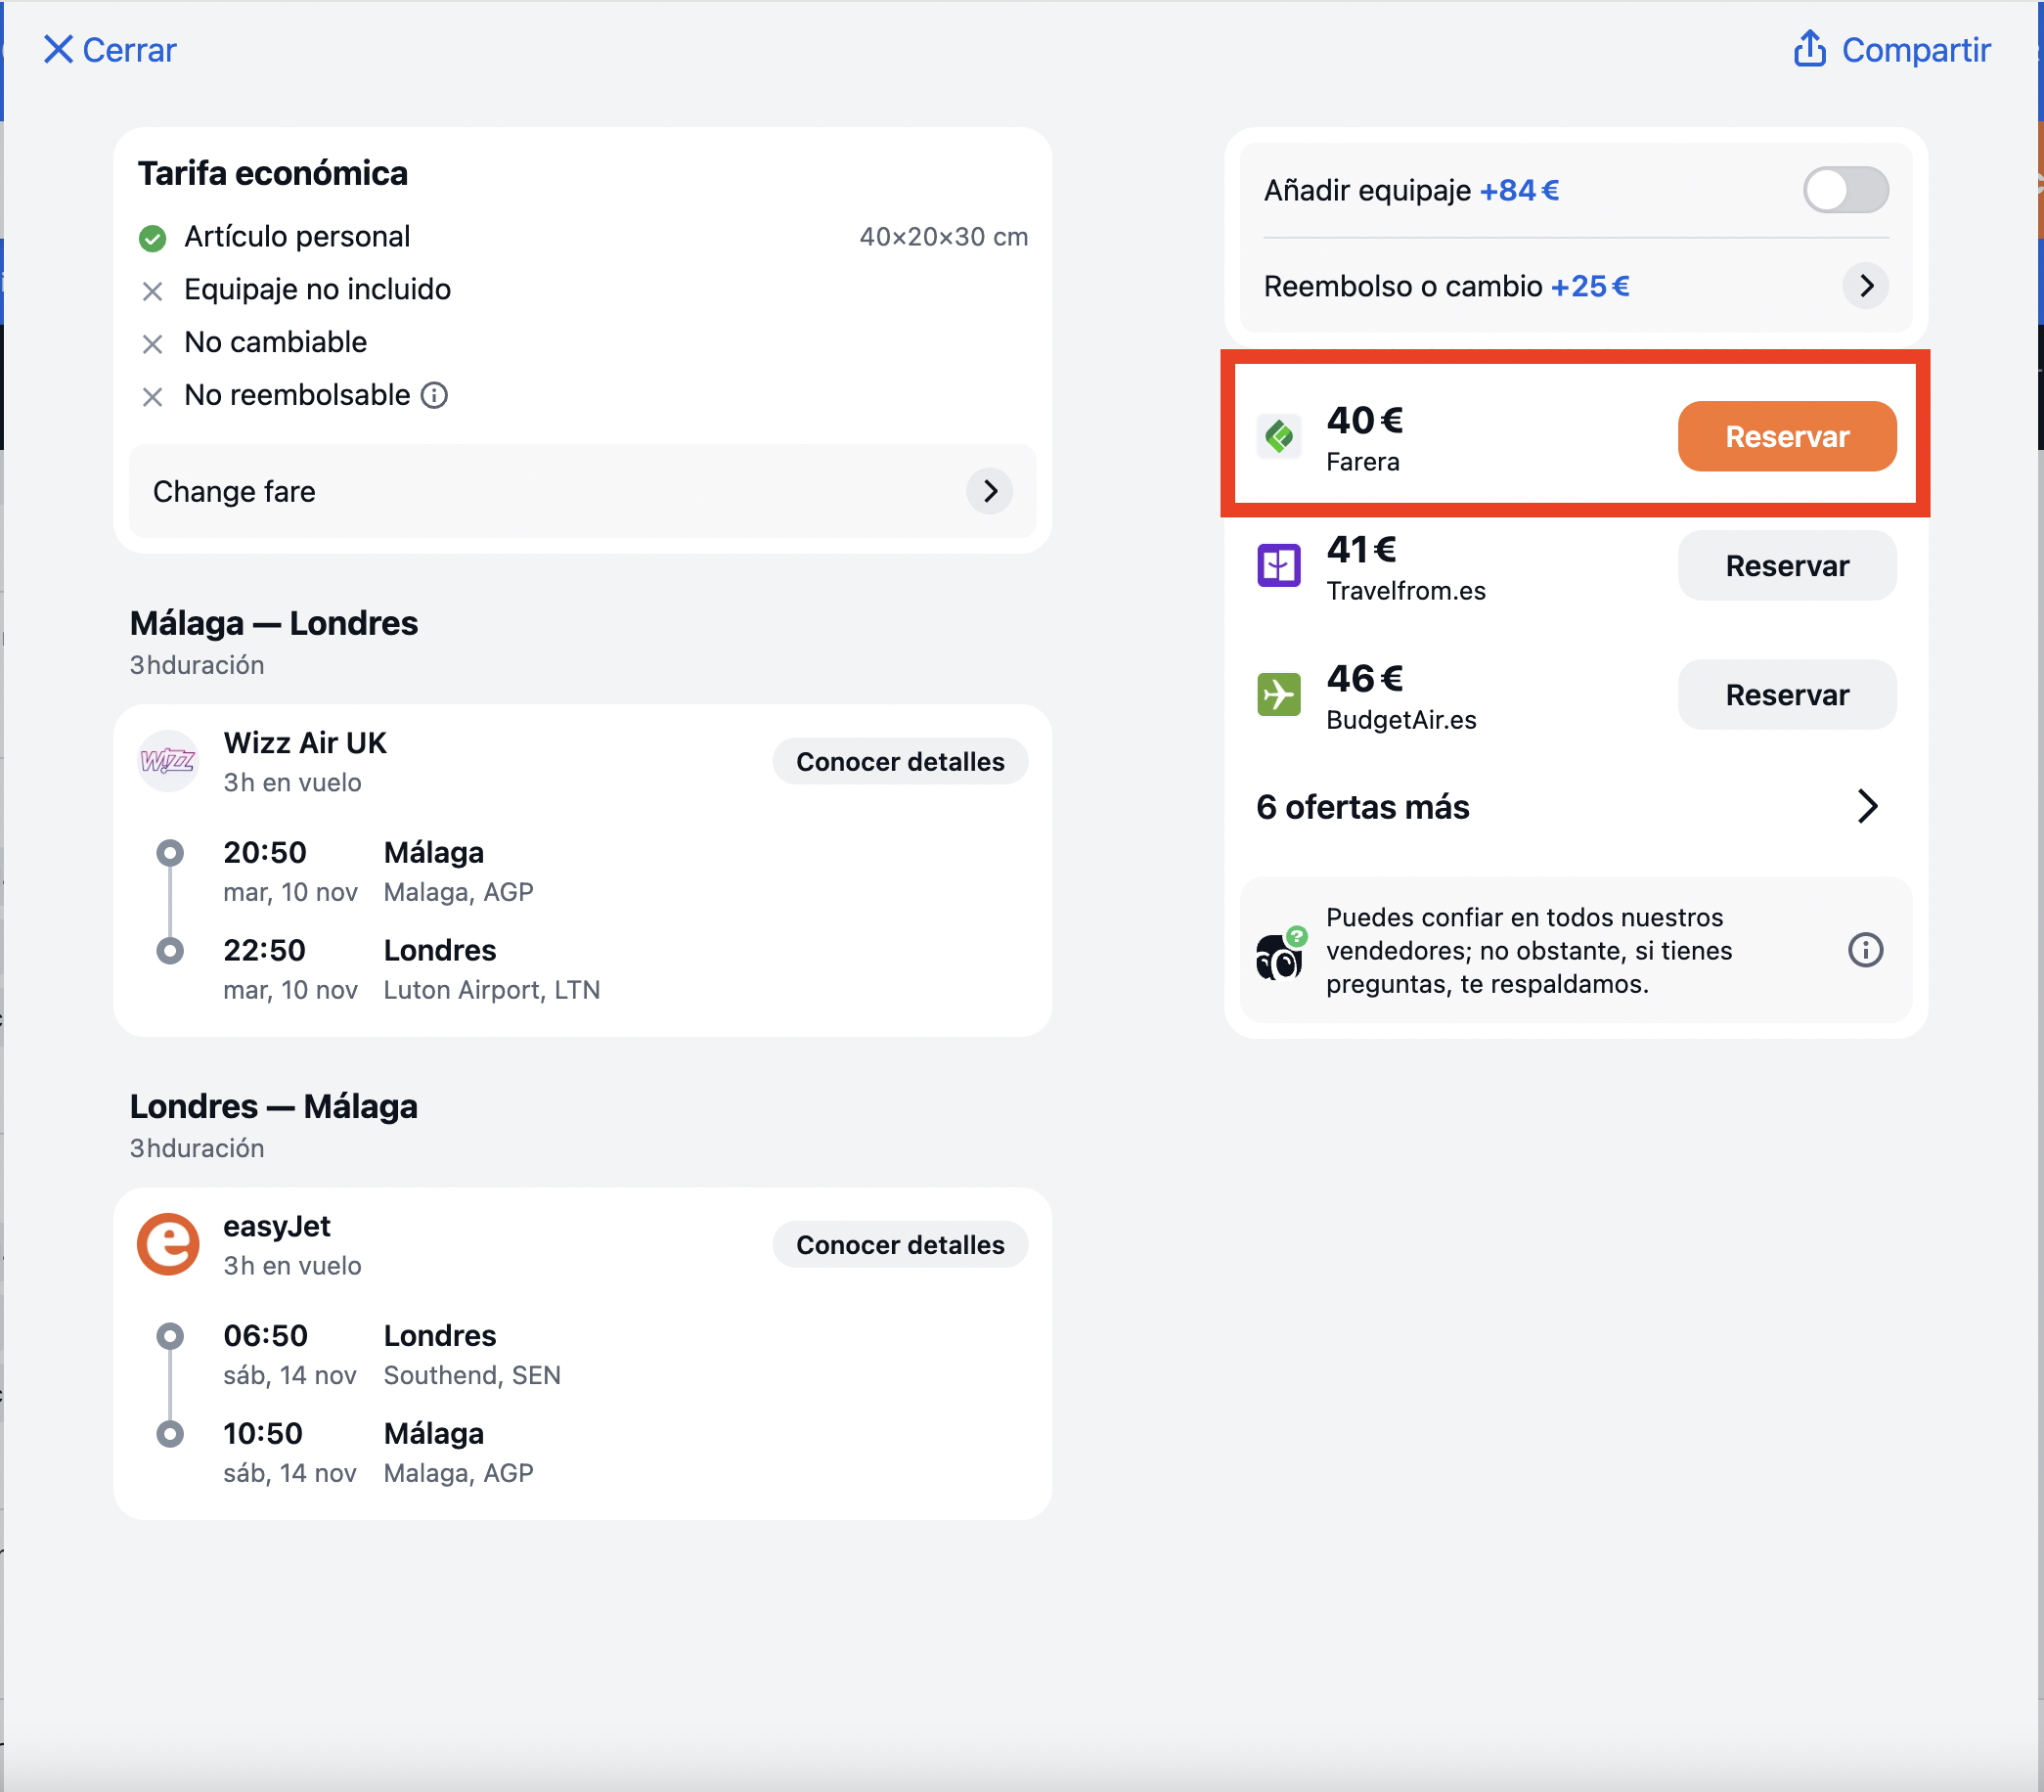Click the +84 € baggage price
This screenshot has height=1792, width=2044.
tap(1519, 190)
